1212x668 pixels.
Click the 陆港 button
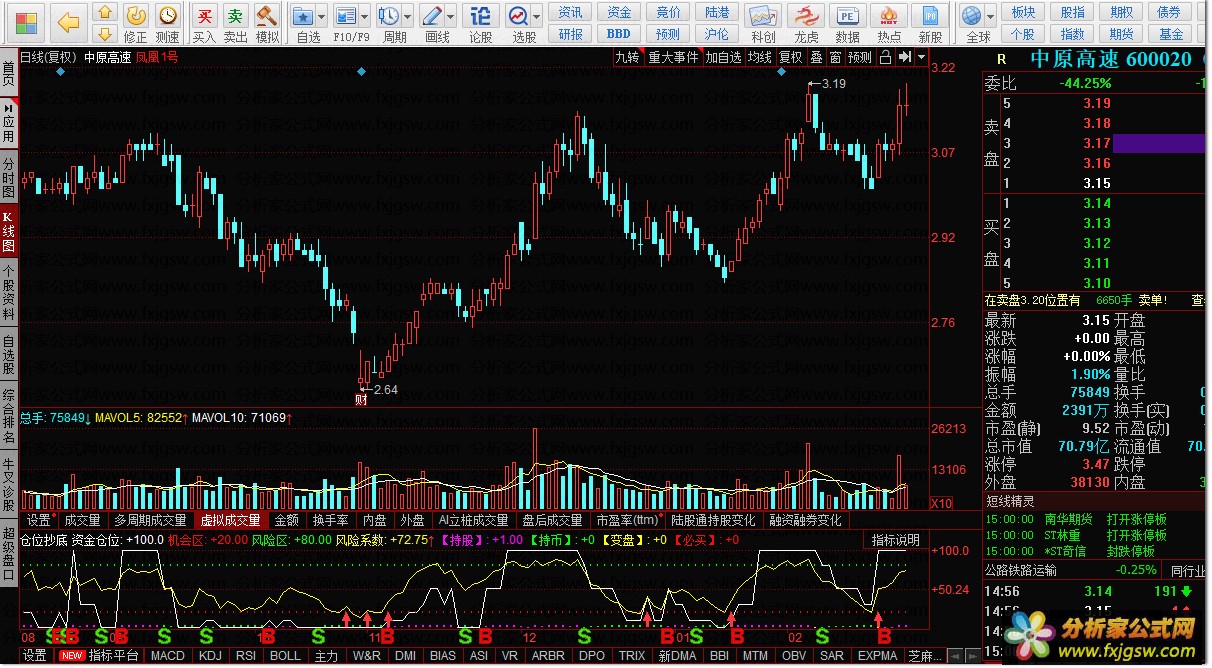click(717, 13)
